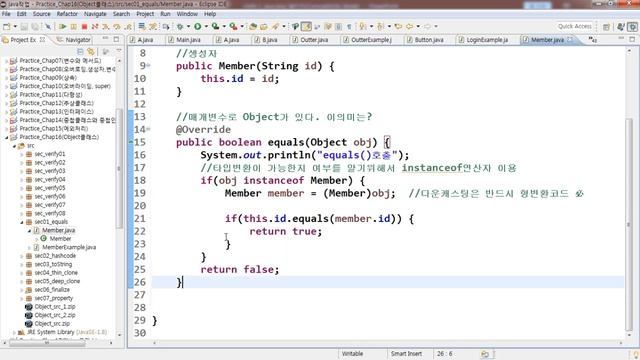The height and width of the screenshot is (360, 640).
Task: Select Object_src_1.zip file
Action: (55, 307)
